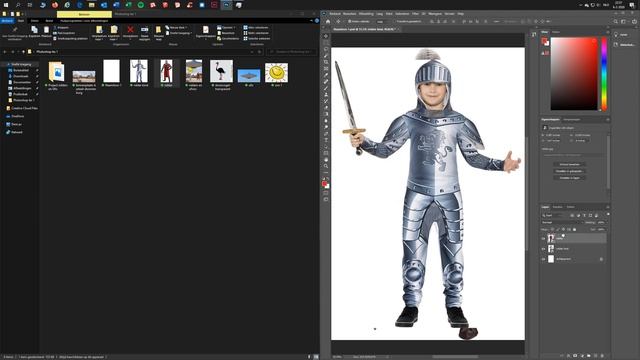Open the layer filter type dropdown

pyautogui.click(x=553, y=215)
